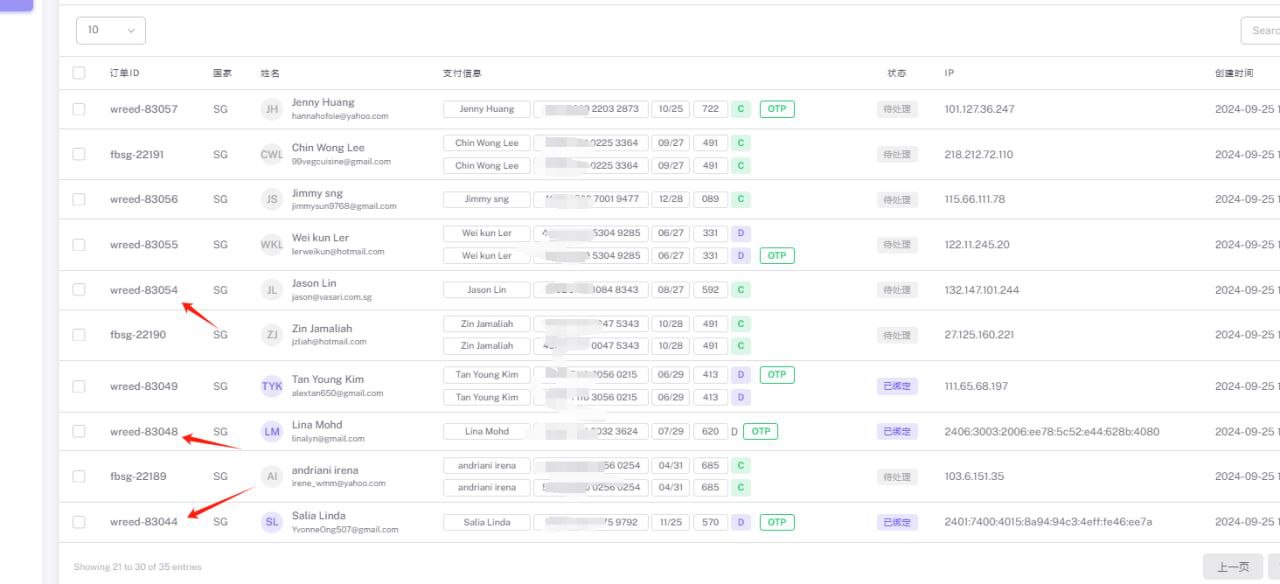Tick the checkbox next to wreed-83044
Screen dimensions: 1280x584
coord(79,522)
